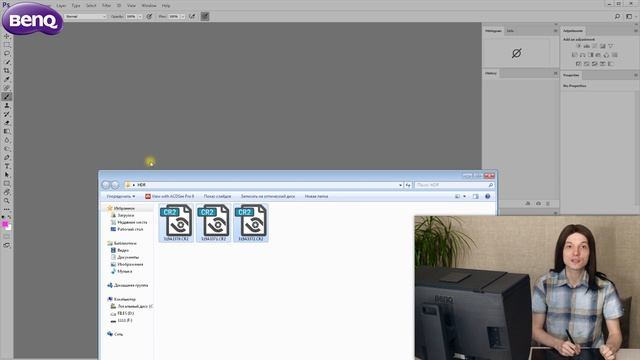Add a Brightness/Contrast adjustment
The width and height of the screenshot is (640, 360).
(x=578, y=46)
